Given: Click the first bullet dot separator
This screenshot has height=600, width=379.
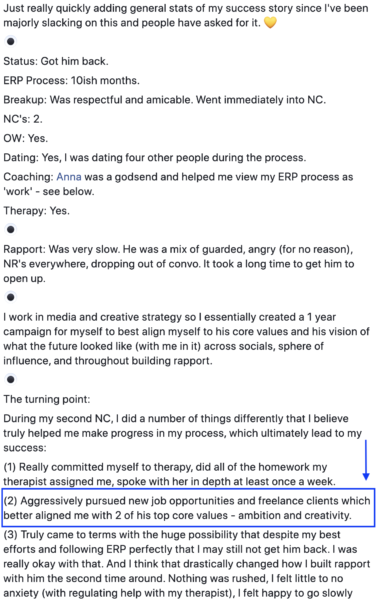Looking at the screenshot, I should [x=11, y=41].
